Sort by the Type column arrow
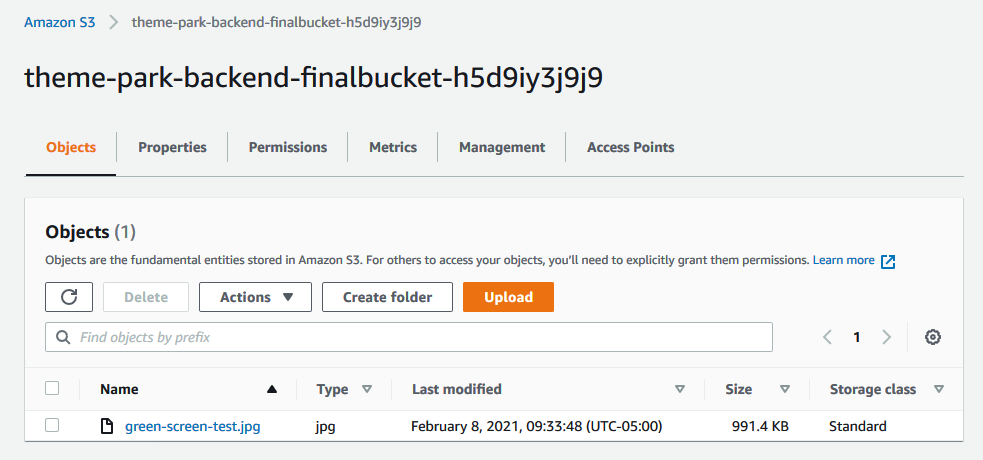 [x=367, y=389]
